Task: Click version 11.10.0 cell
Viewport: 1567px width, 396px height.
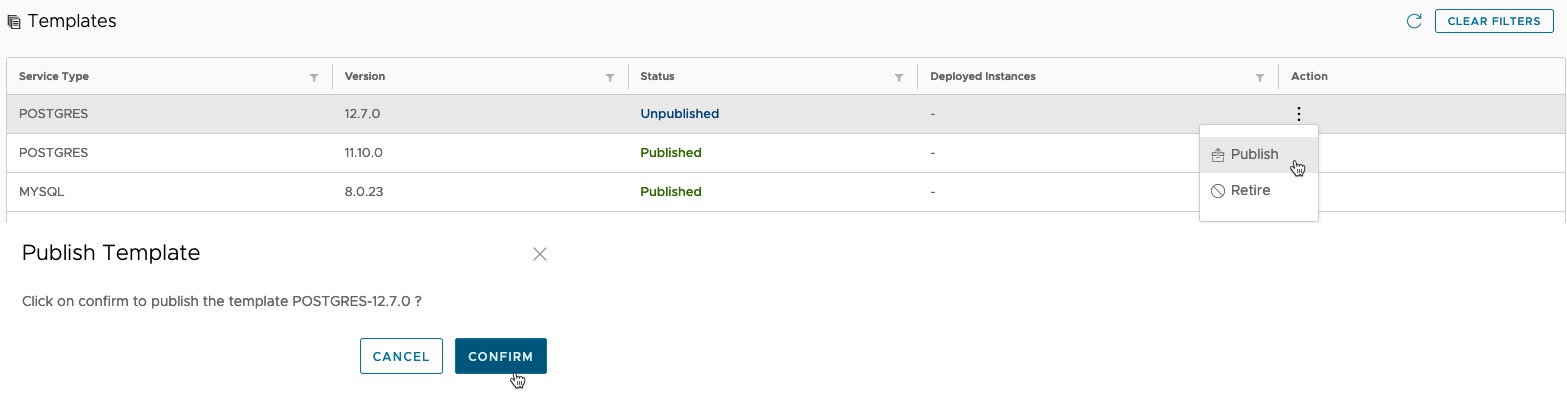Action: tap(364, 153)
